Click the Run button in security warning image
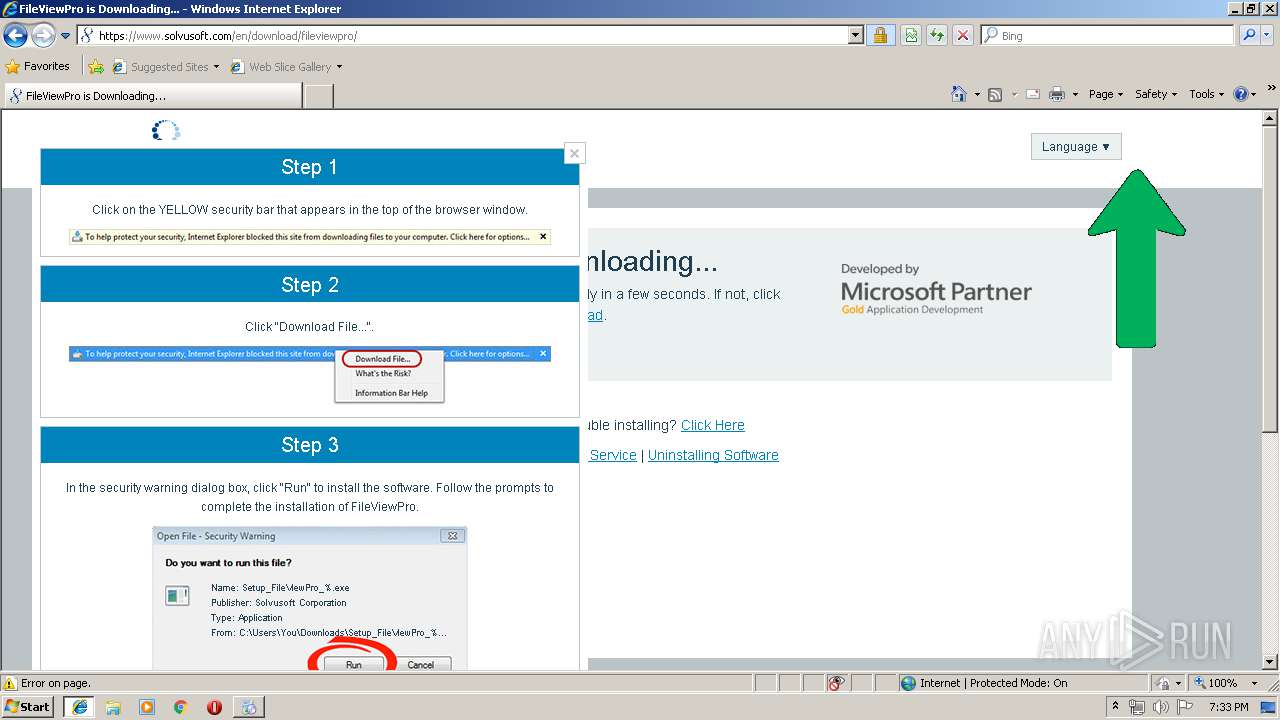The height and width of the screenshot is (720, 1280). (x=353, y=664)
